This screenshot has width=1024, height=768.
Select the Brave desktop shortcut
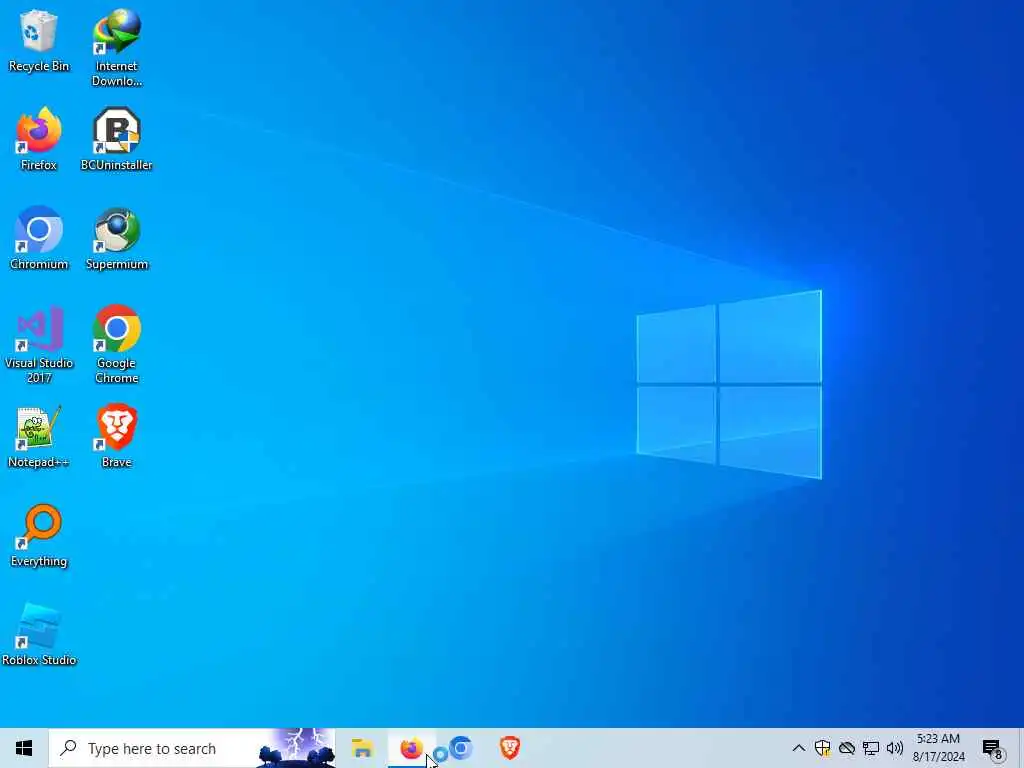click(116, 436)
